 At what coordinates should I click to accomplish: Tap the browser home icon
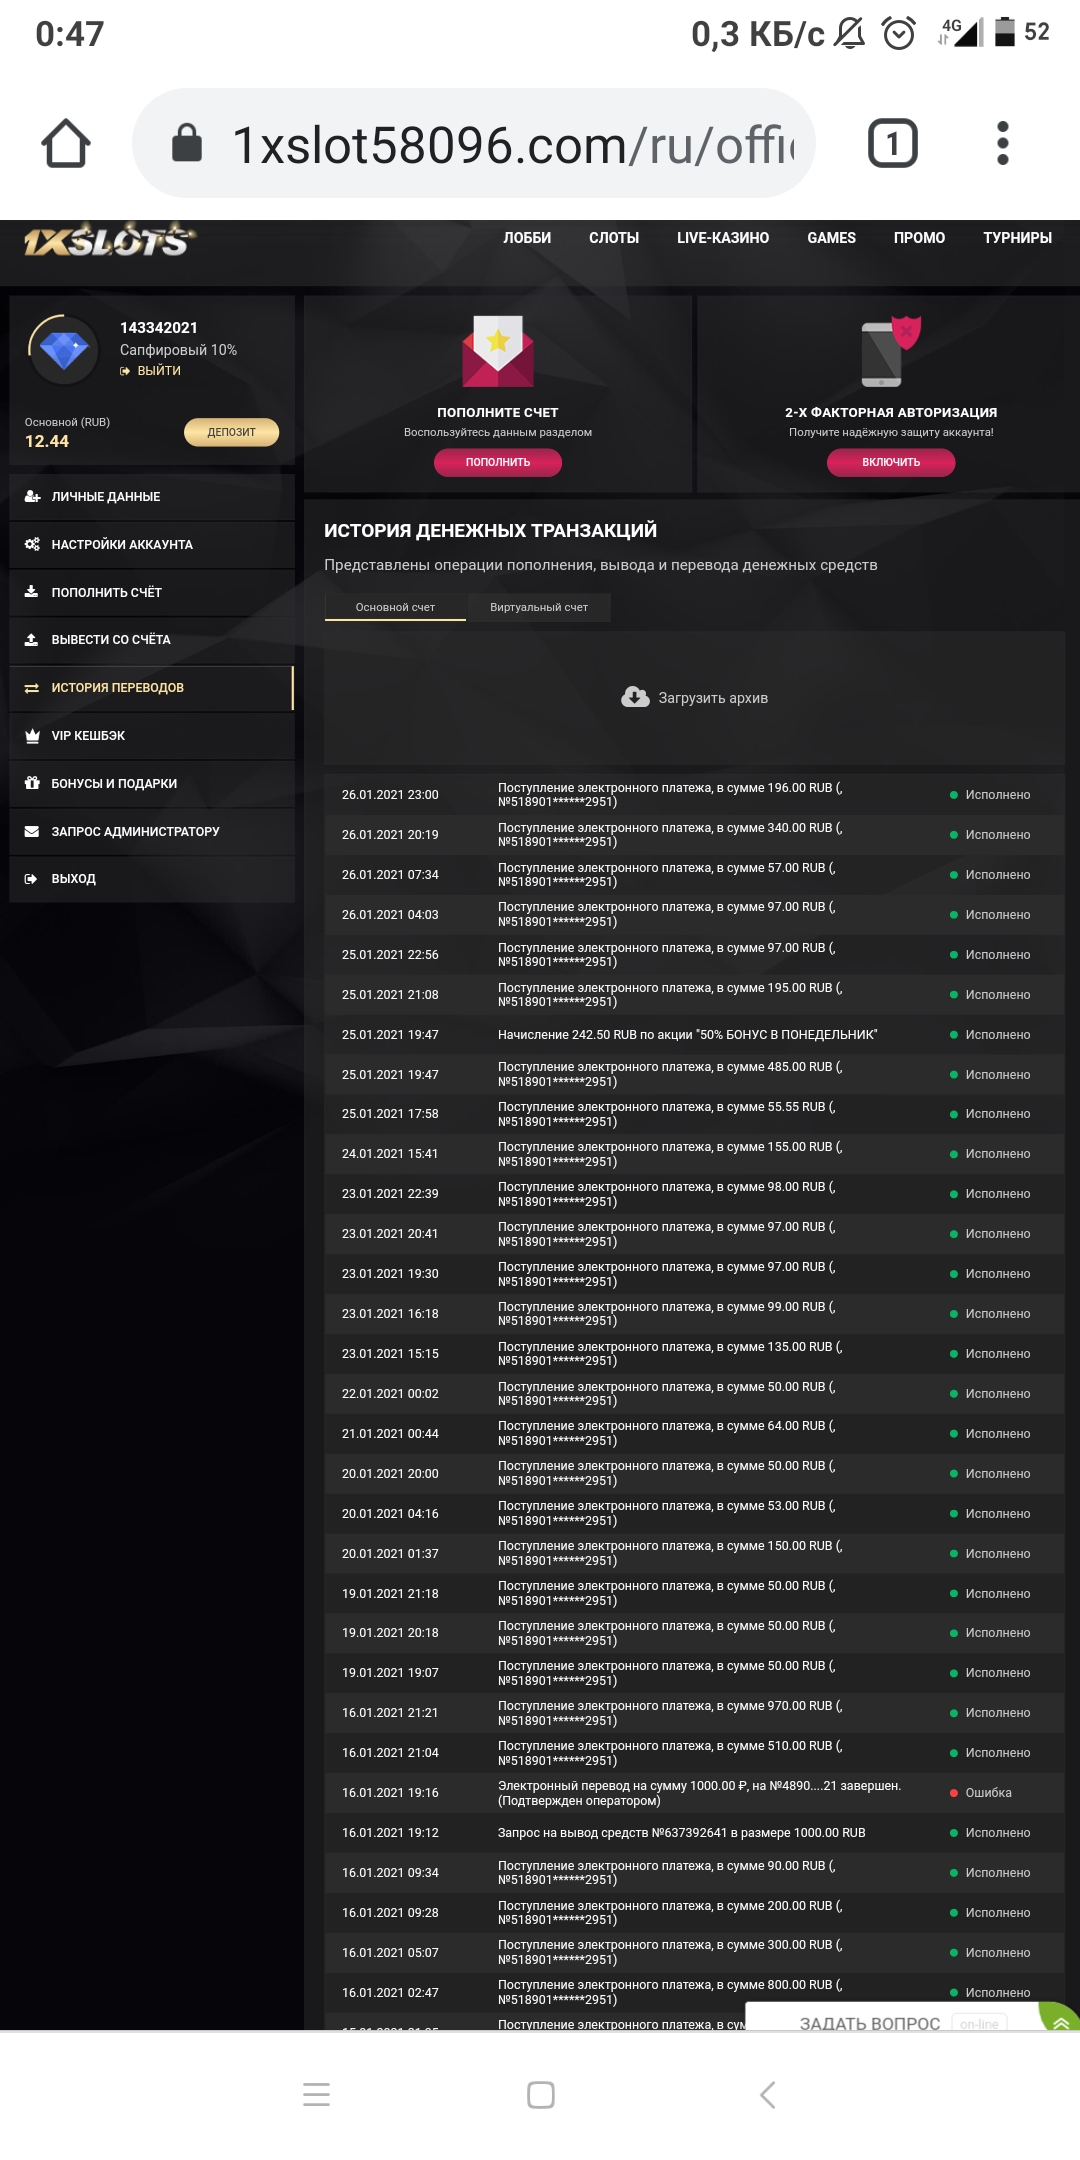point(66,144)
